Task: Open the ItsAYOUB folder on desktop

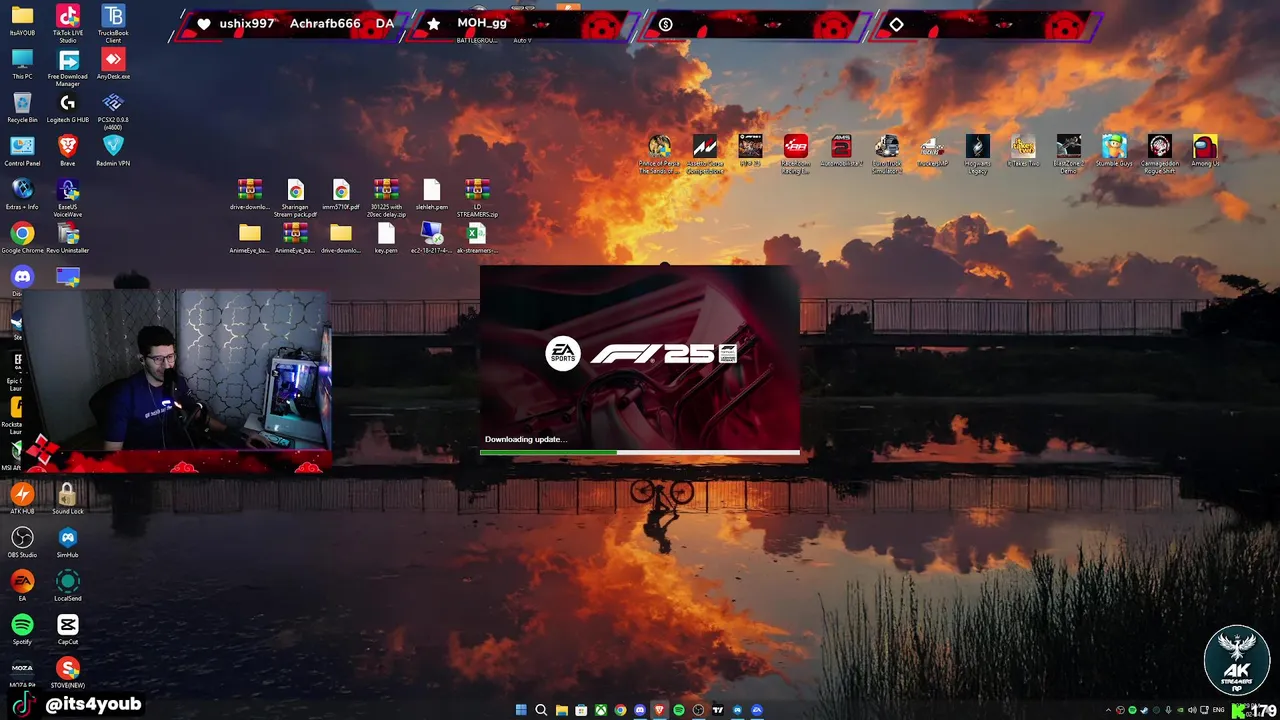Action: click(x=22, y=20)
